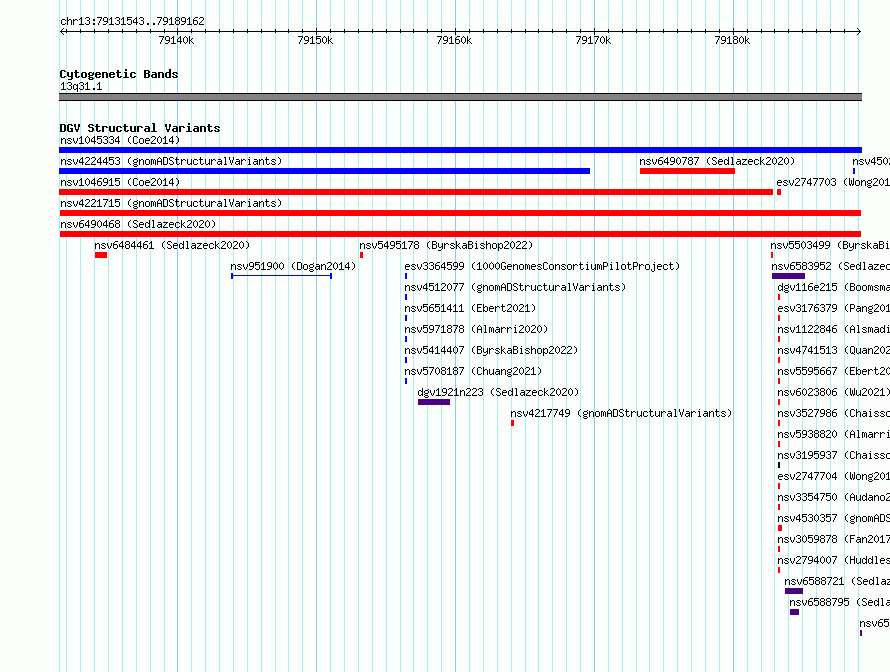
Task: Click the nsv1046915 (Coe2014) red bar
Action: point(416,192)
